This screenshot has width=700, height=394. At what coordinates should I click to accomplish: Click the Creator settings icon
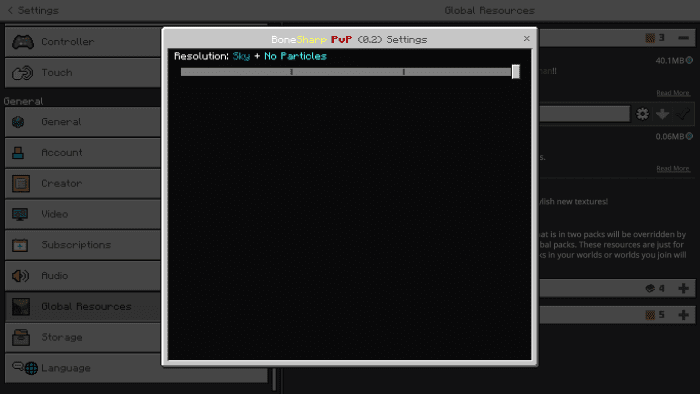click(x=21, y=183)
